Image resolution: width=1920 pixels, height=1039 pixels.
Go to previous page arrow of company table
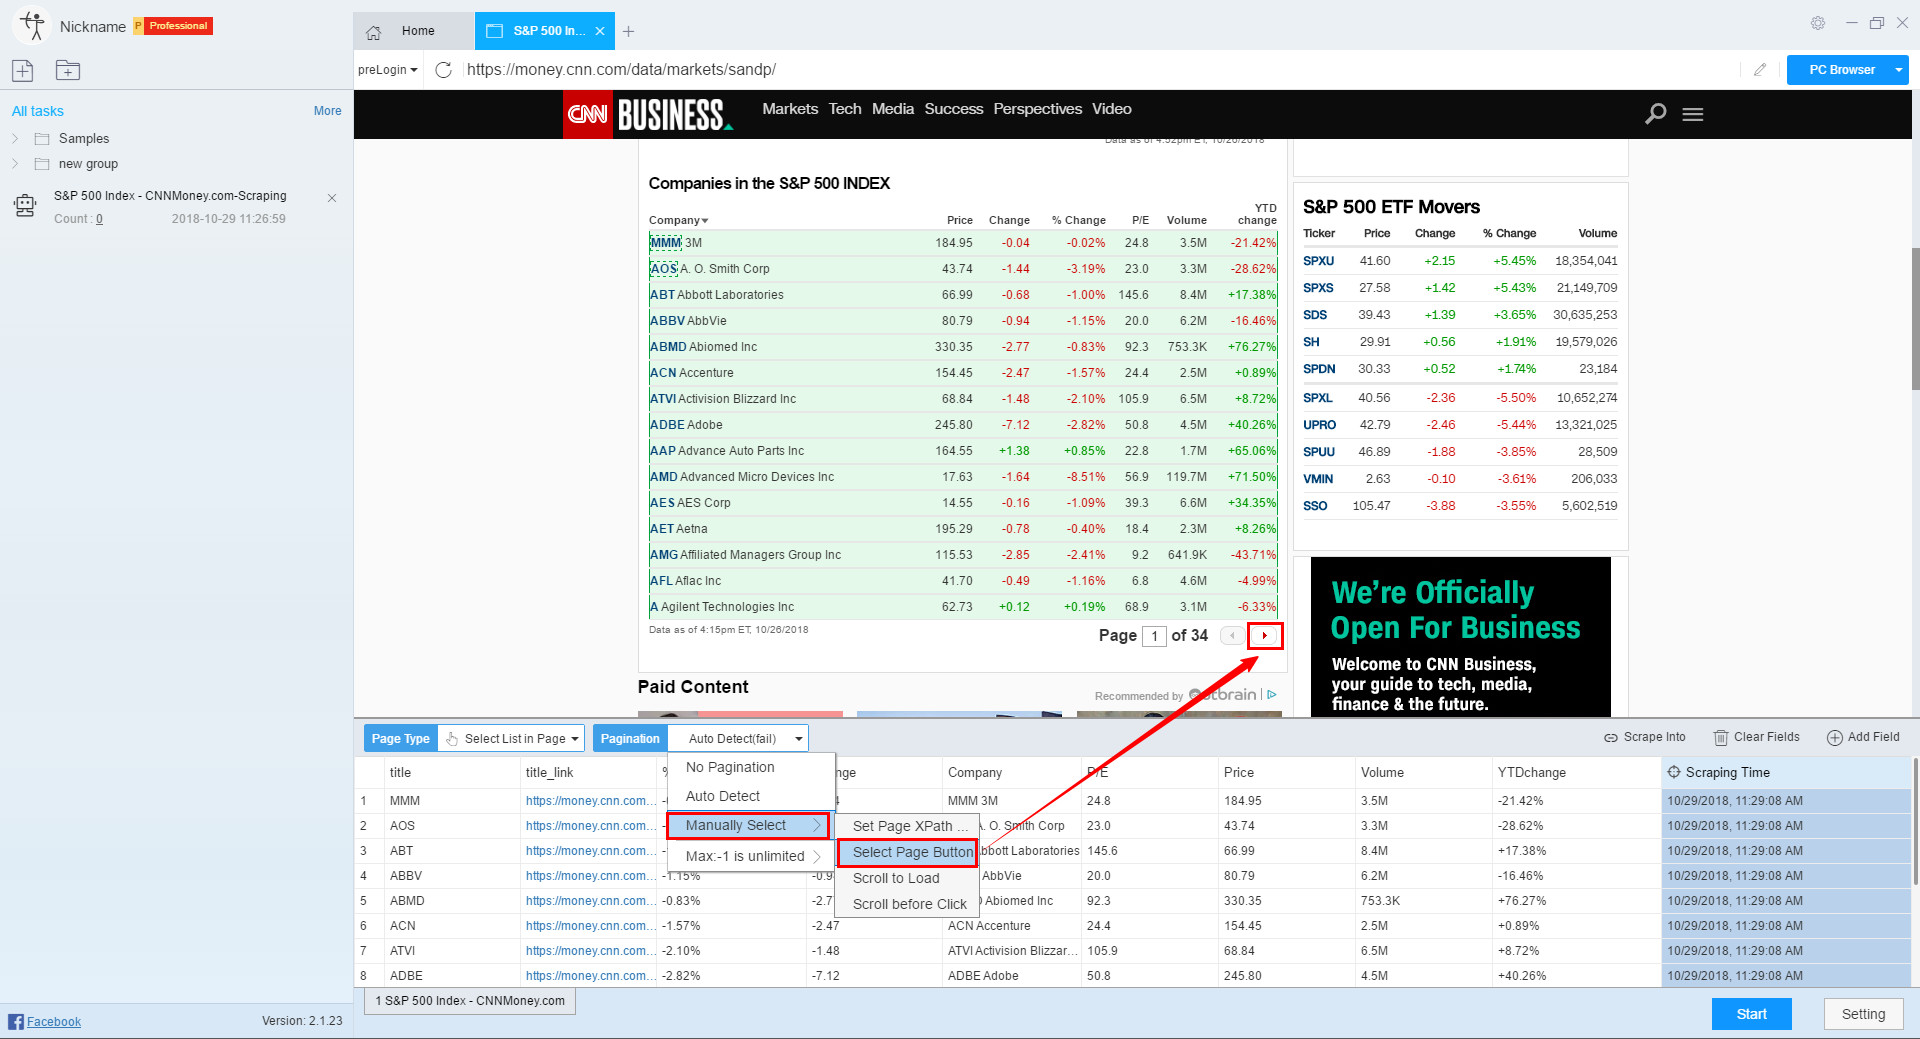tap(1233, 636)
